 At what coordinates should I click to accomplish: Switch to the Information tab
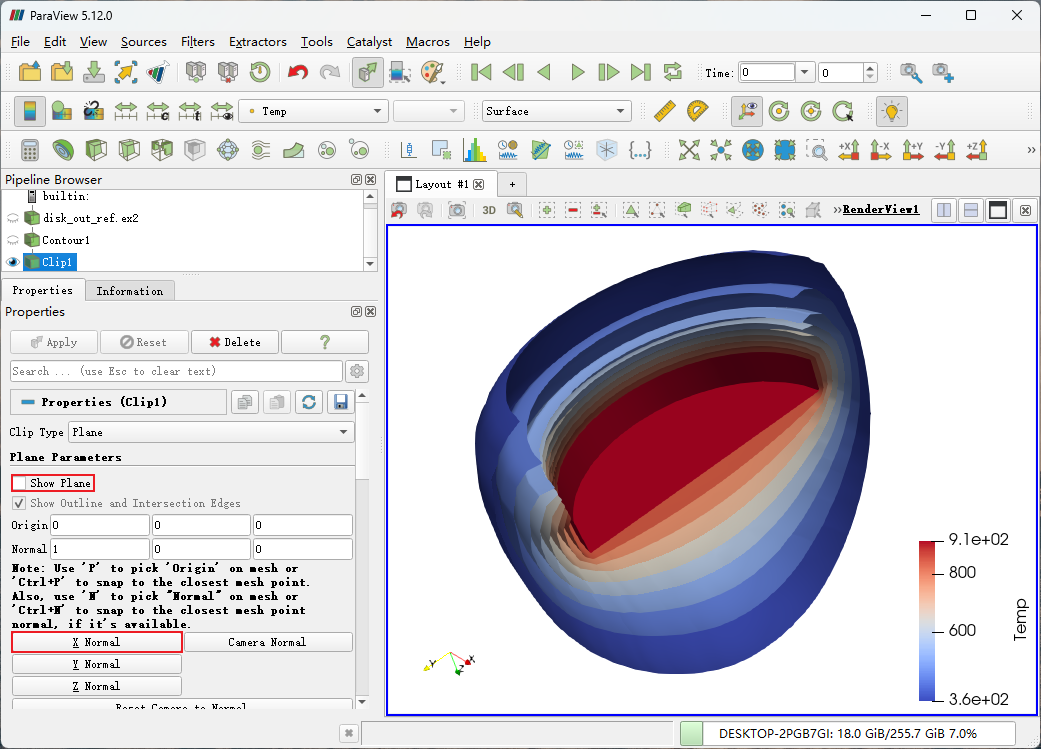[x=129, y=291]
